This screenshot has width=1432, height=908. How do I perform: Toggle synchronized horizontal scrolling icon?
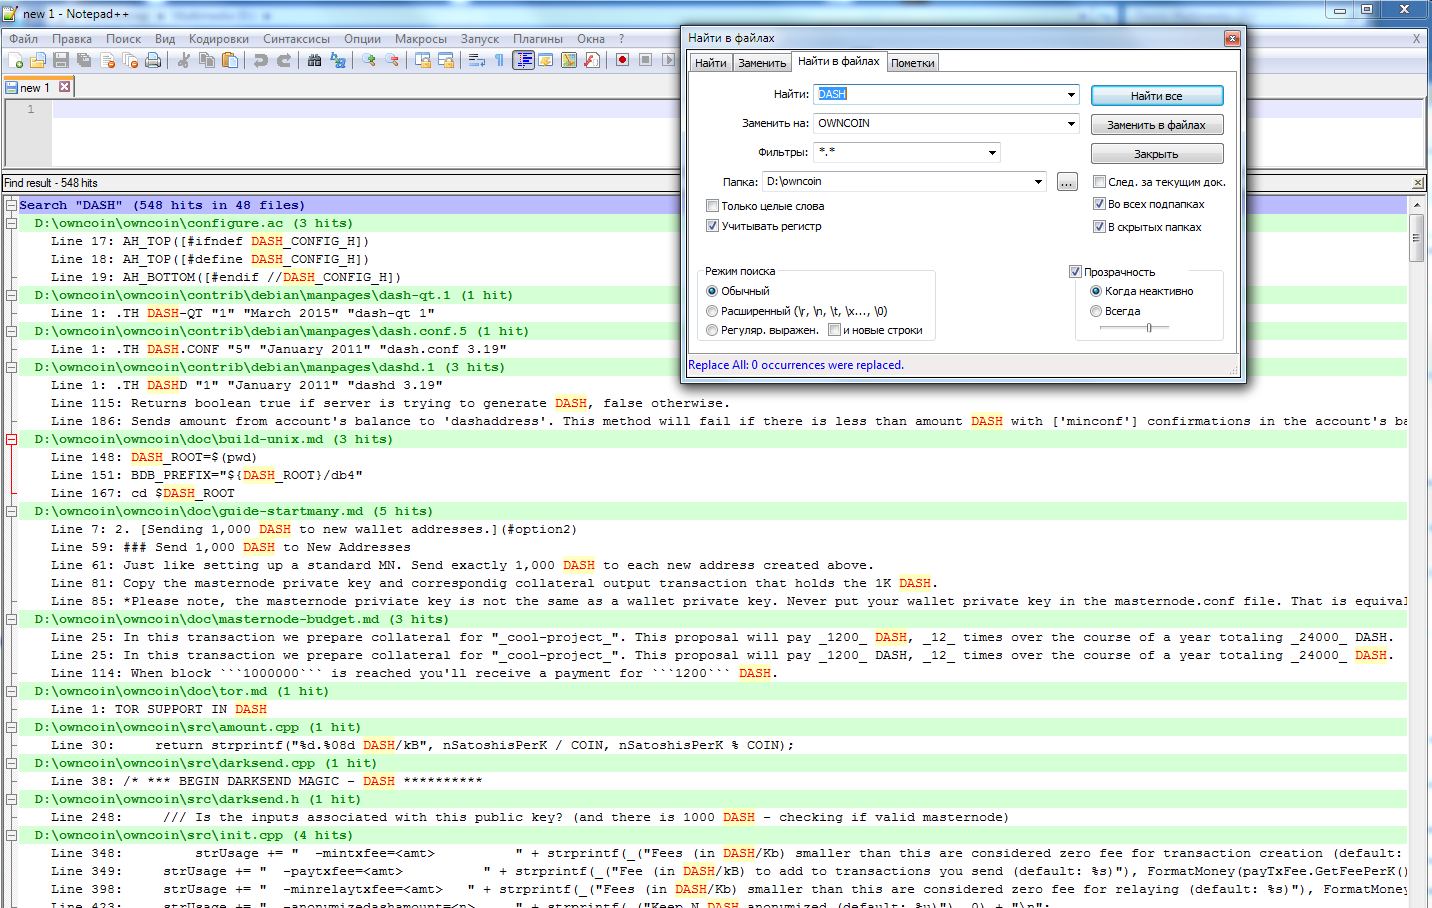446,60
